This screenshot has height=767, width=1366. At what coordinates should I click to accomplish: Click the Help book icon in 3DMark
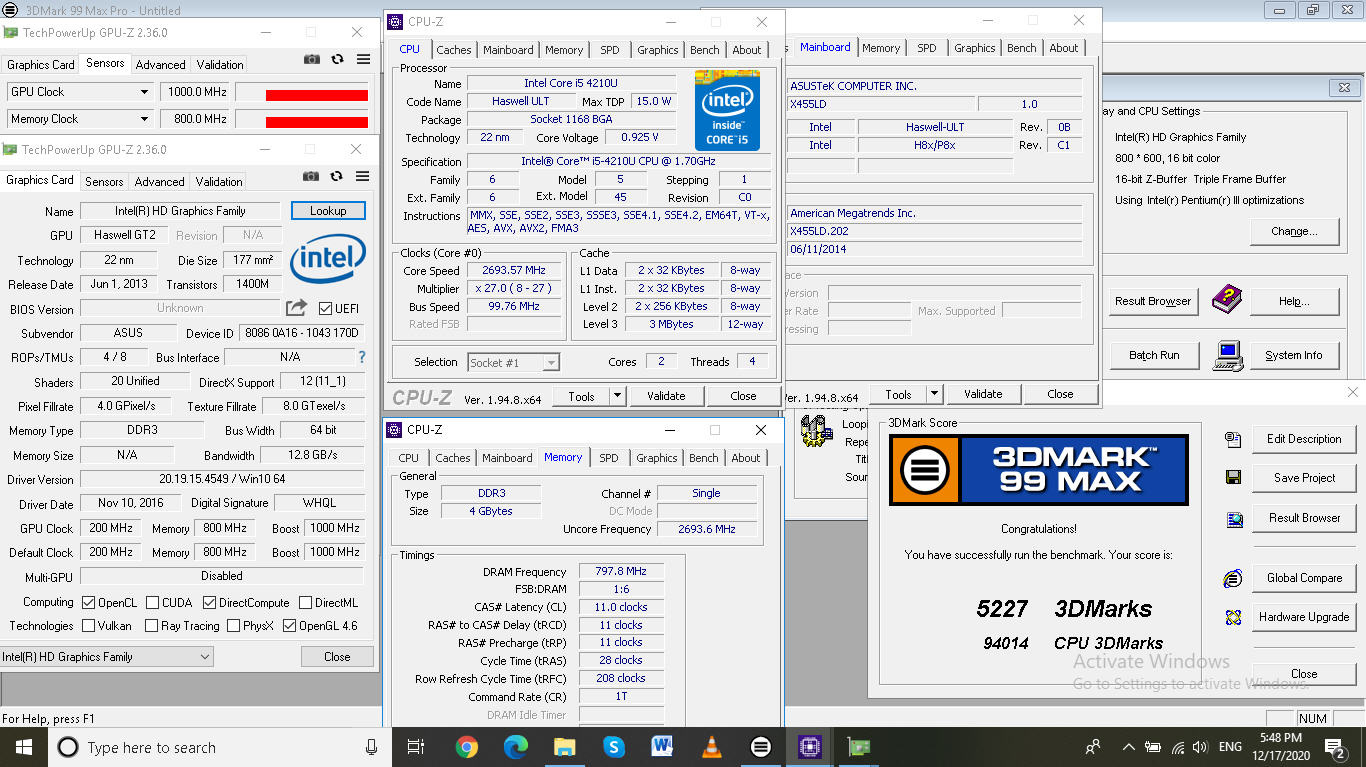(1226, 299)
